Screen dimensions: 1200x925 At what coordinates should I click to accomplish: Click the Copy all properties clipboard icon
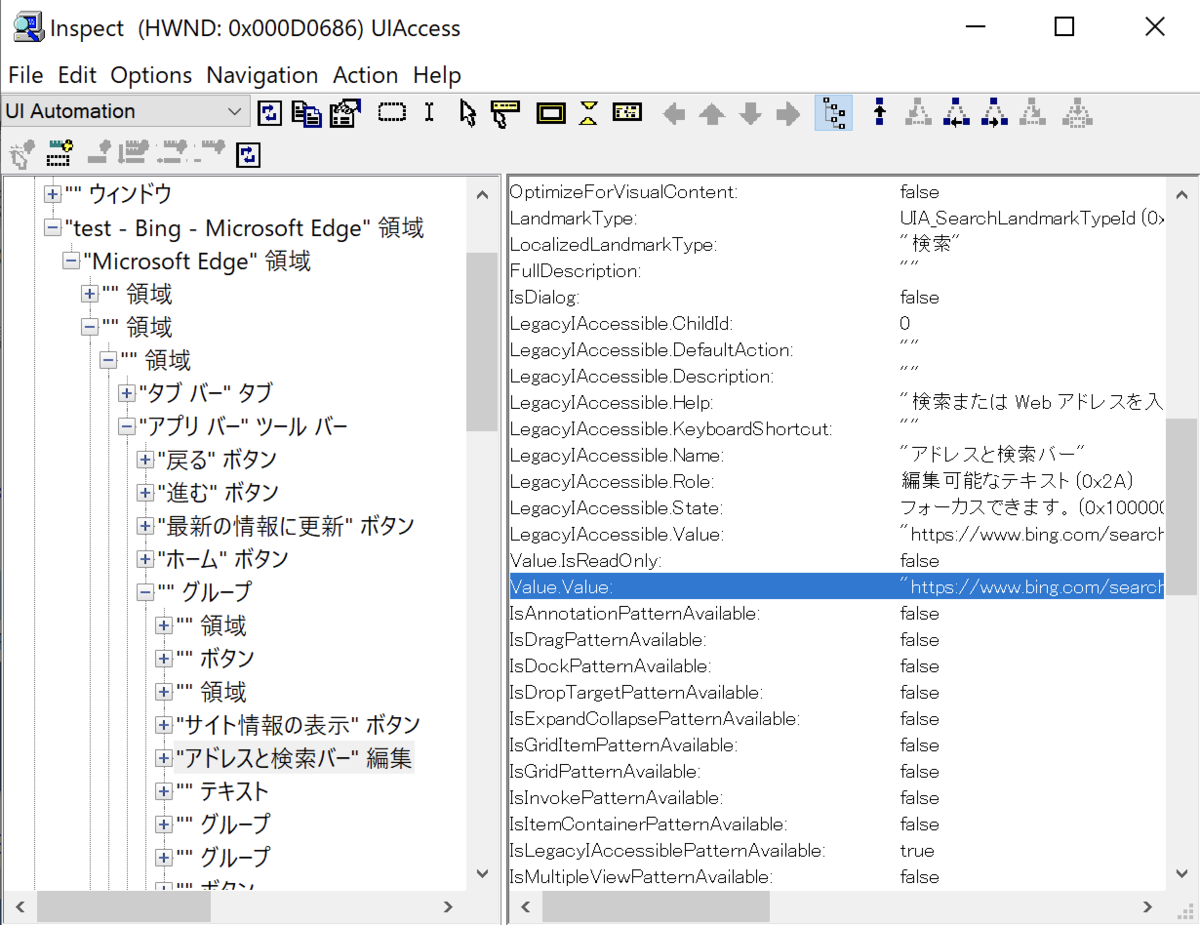(345, 112)
